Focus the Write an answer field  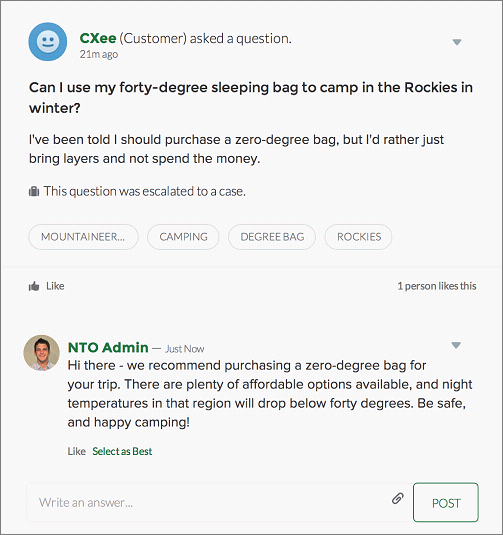click(208, 502)
